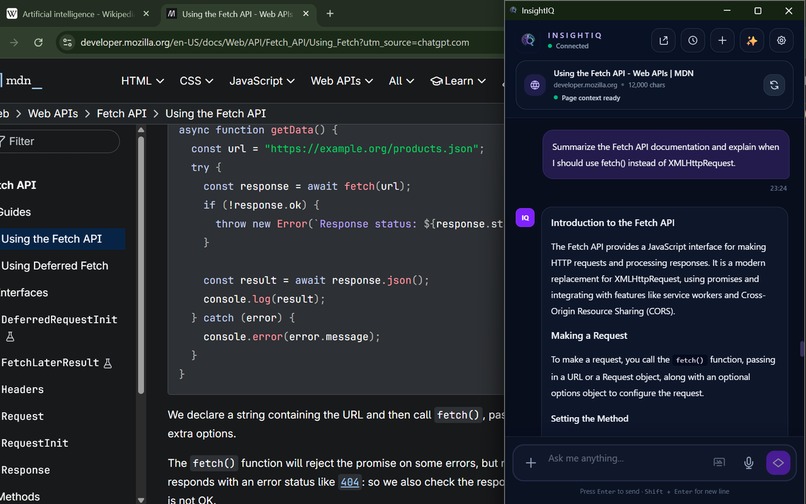
Task: Click the browser address bar URL
Action: (274, 43)
